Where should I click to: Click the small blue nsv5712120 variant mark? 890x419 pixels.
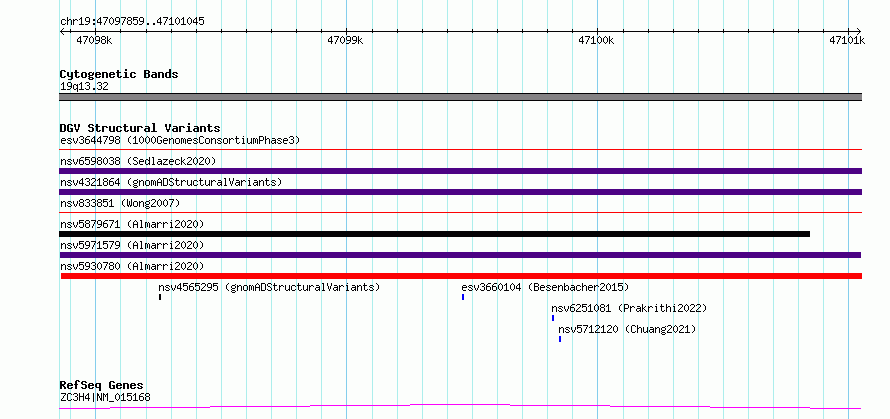pos(560,339)
